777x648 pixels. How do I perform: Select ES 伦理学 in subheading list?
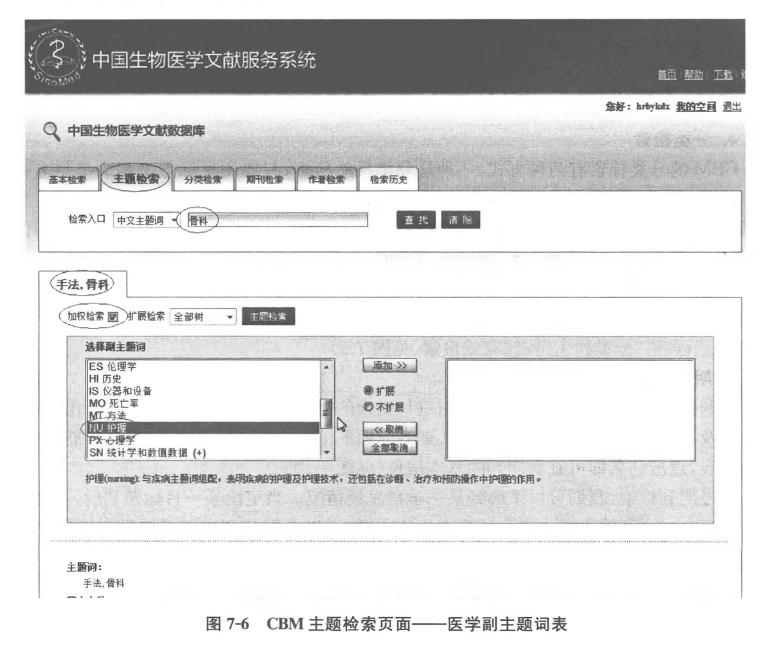click(x=204, y=366)
